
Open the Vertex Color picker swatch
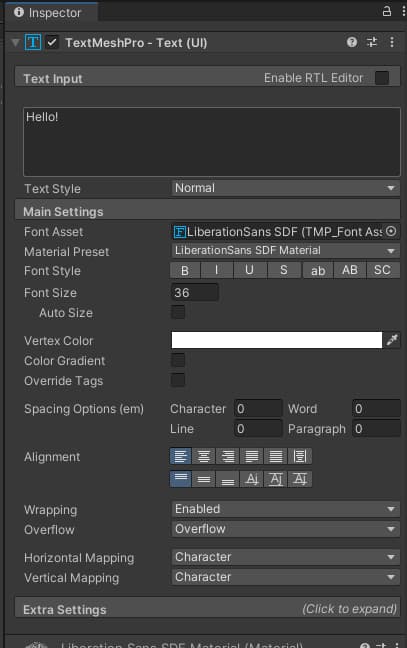(x=276, y=340)
